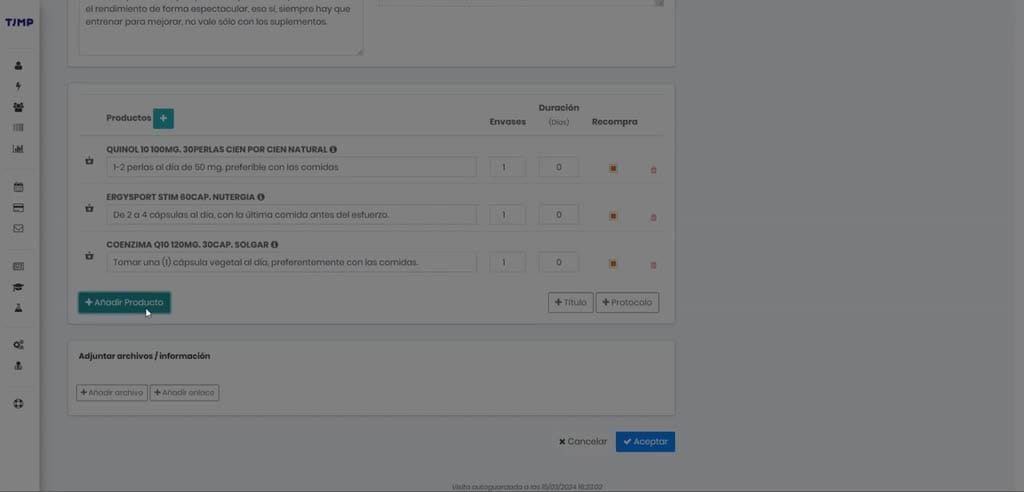Click basket icon for ERGYSPORT STIM product
Viewport: 1024px width, 492px height.
pos(89,208)
